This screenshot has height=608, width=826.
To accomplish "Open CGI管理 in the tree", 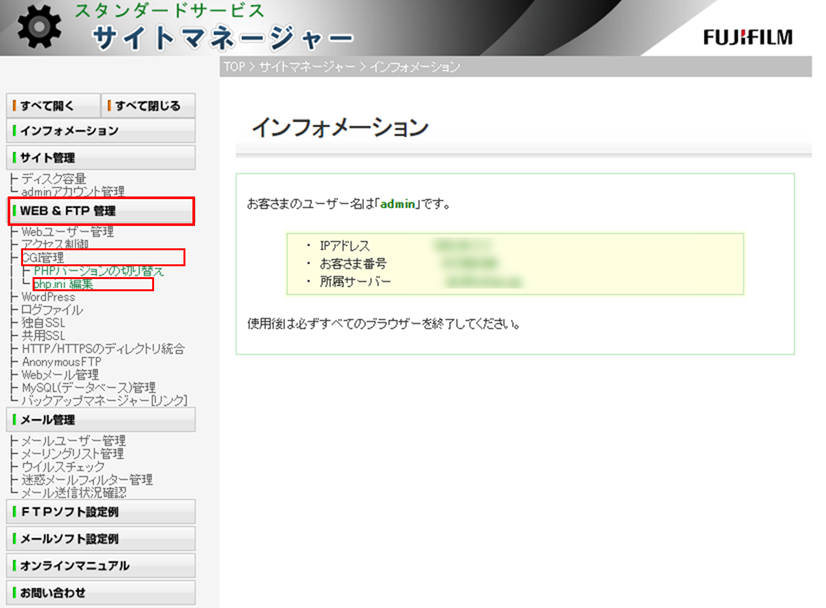I will (43, 258).
